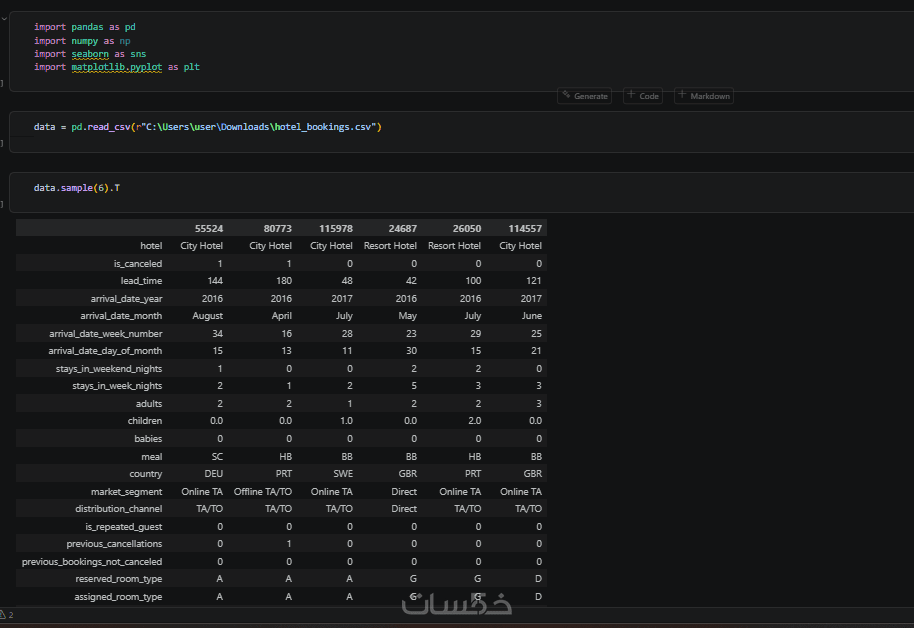
Task: Click the matplotlib.pyplot import with squiggle underline
Action: [117, 67]
